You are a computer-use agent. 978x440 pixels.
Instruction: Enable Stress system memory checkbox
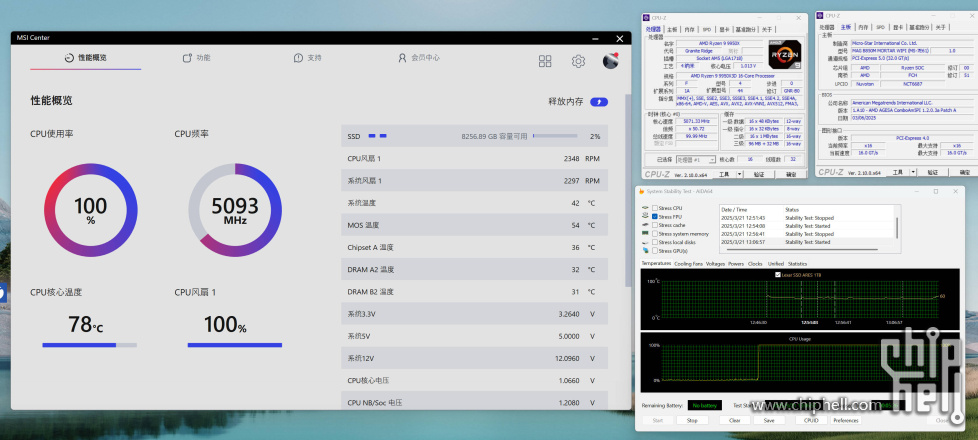pos(654,233)
